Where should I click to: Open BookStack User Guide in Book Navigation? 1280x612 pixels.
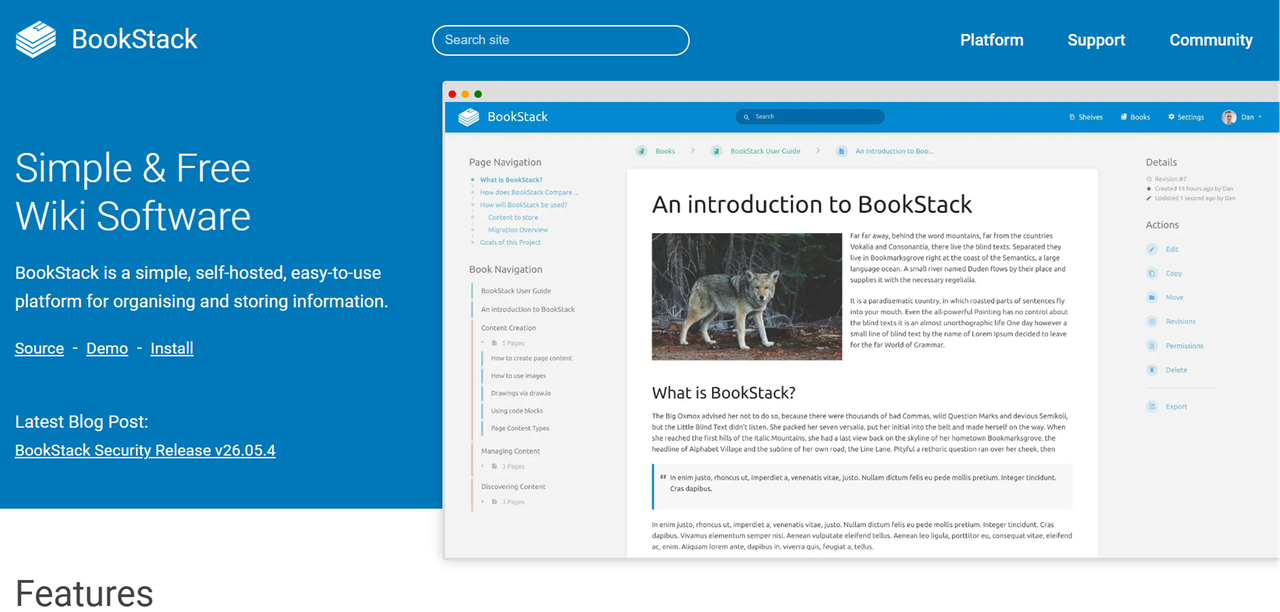(x=516, y=291)
